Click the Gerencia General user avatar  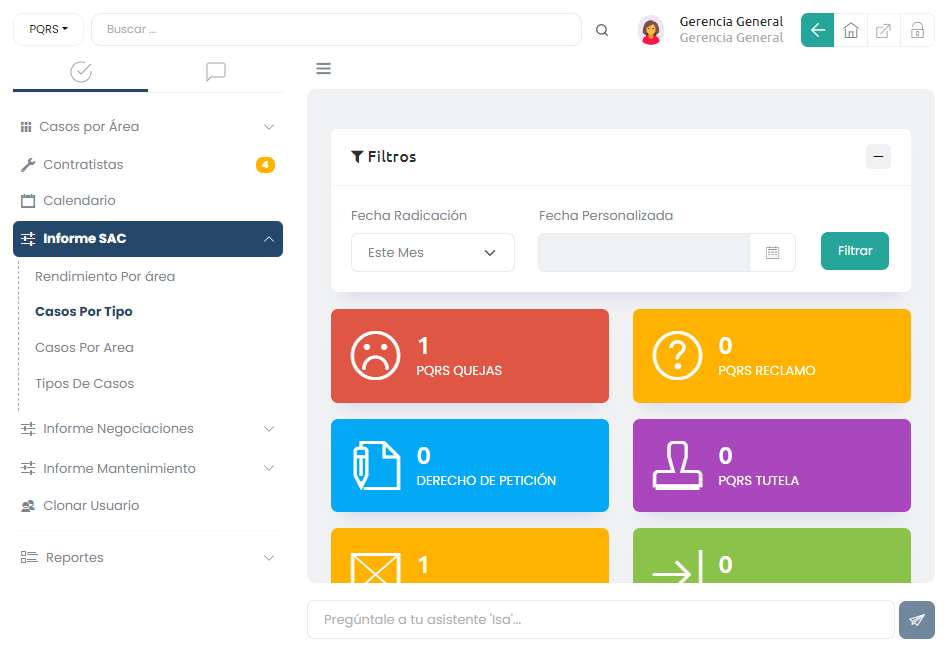(651, 30)
